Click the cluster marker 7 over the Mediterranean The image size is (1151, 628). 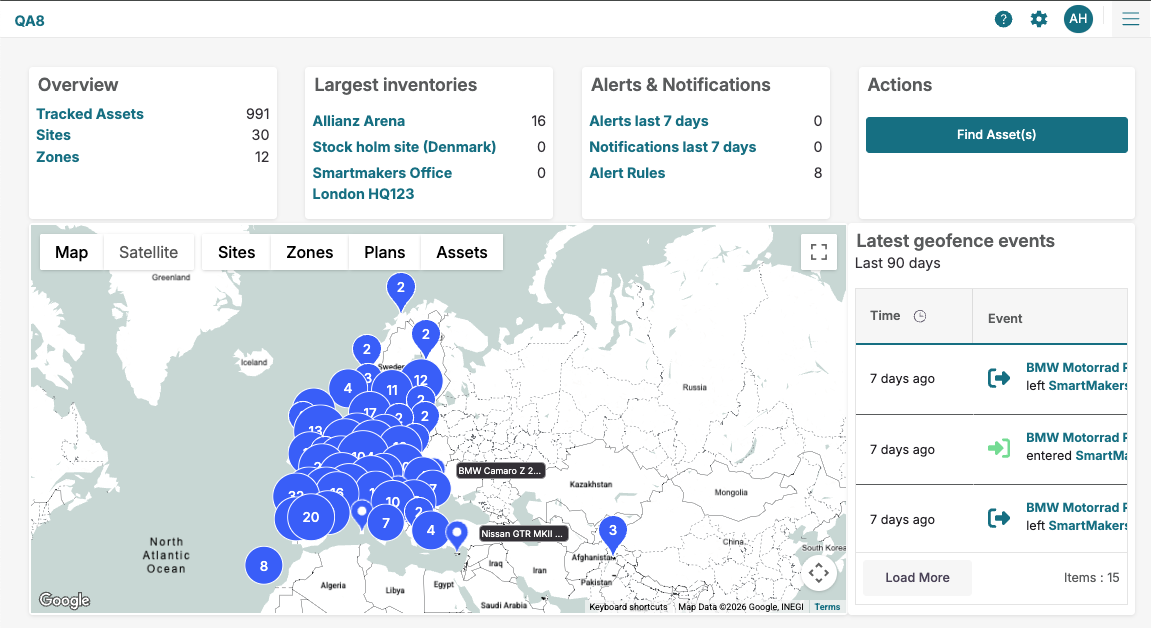click(x=385, y=523)
